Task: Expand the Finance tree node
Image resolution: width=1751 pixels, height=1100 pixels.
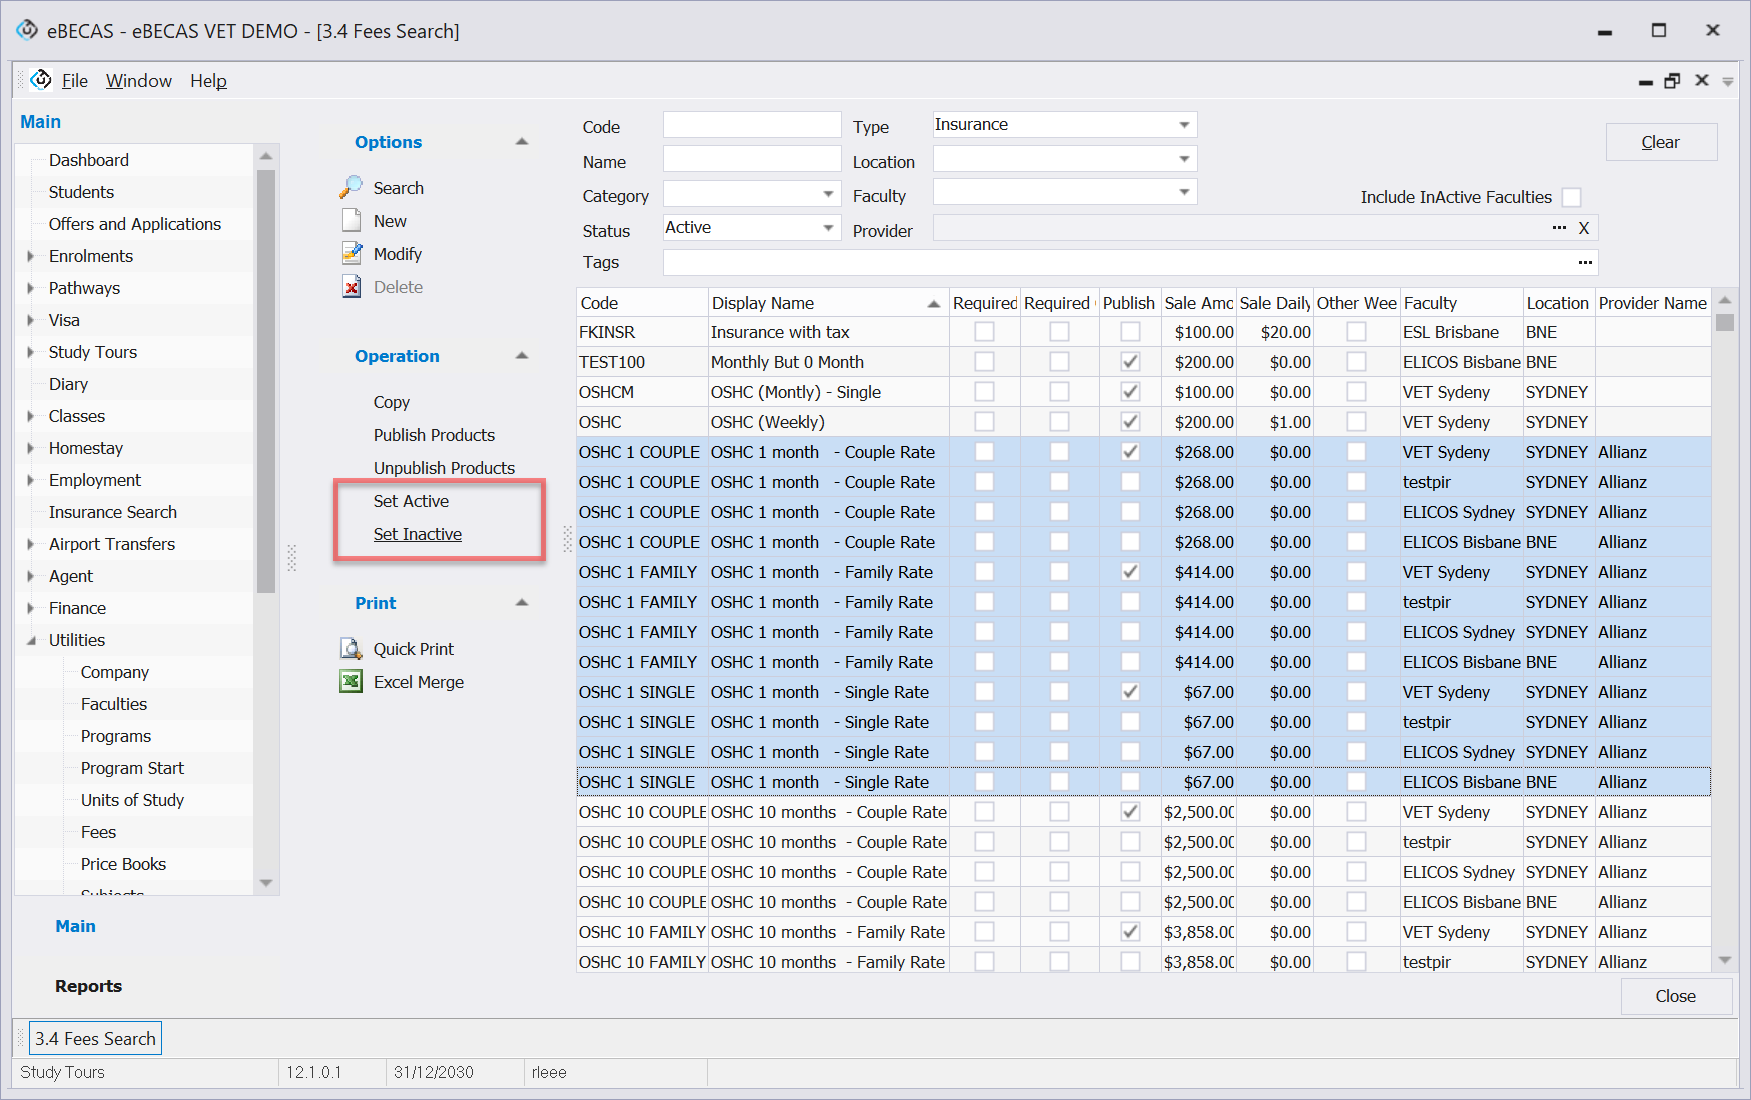Action: point(31,608)
